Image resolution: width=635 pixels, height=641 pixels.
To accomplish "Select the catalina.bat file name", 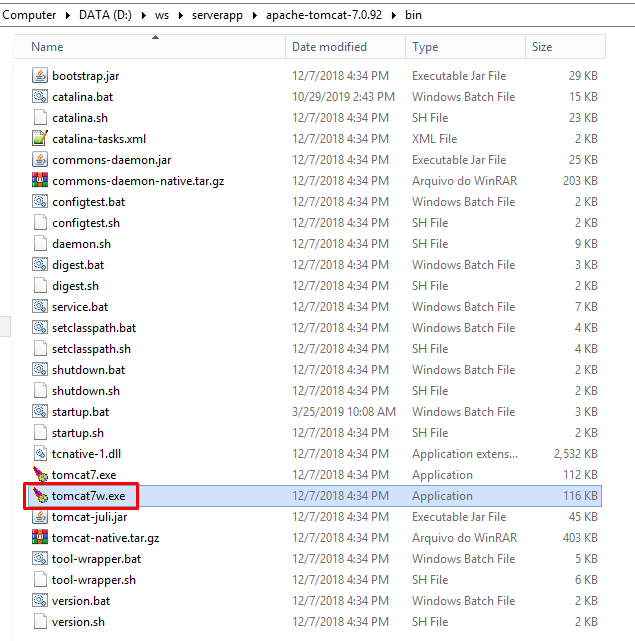I will [83, 97].
